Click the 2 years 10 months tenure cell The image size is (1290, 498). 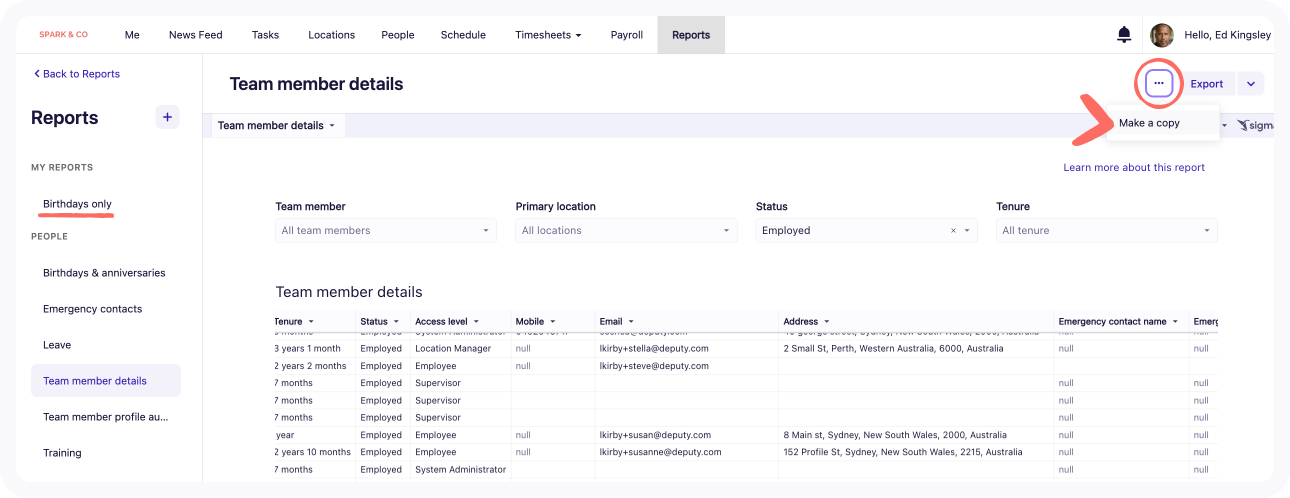pyautogui.click(x=314, y=452)
